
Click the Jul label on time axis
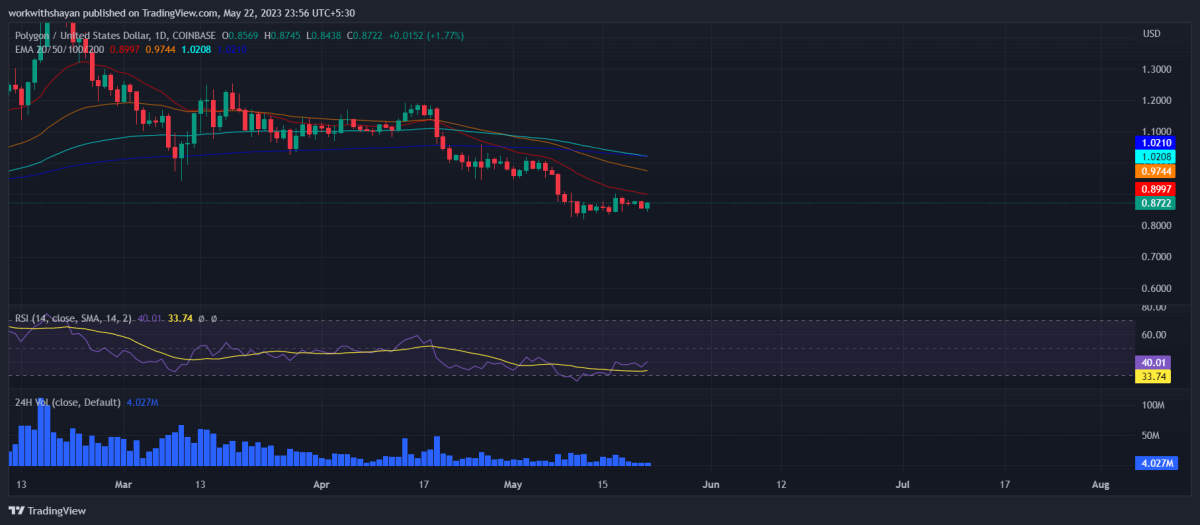pos(902,484)
